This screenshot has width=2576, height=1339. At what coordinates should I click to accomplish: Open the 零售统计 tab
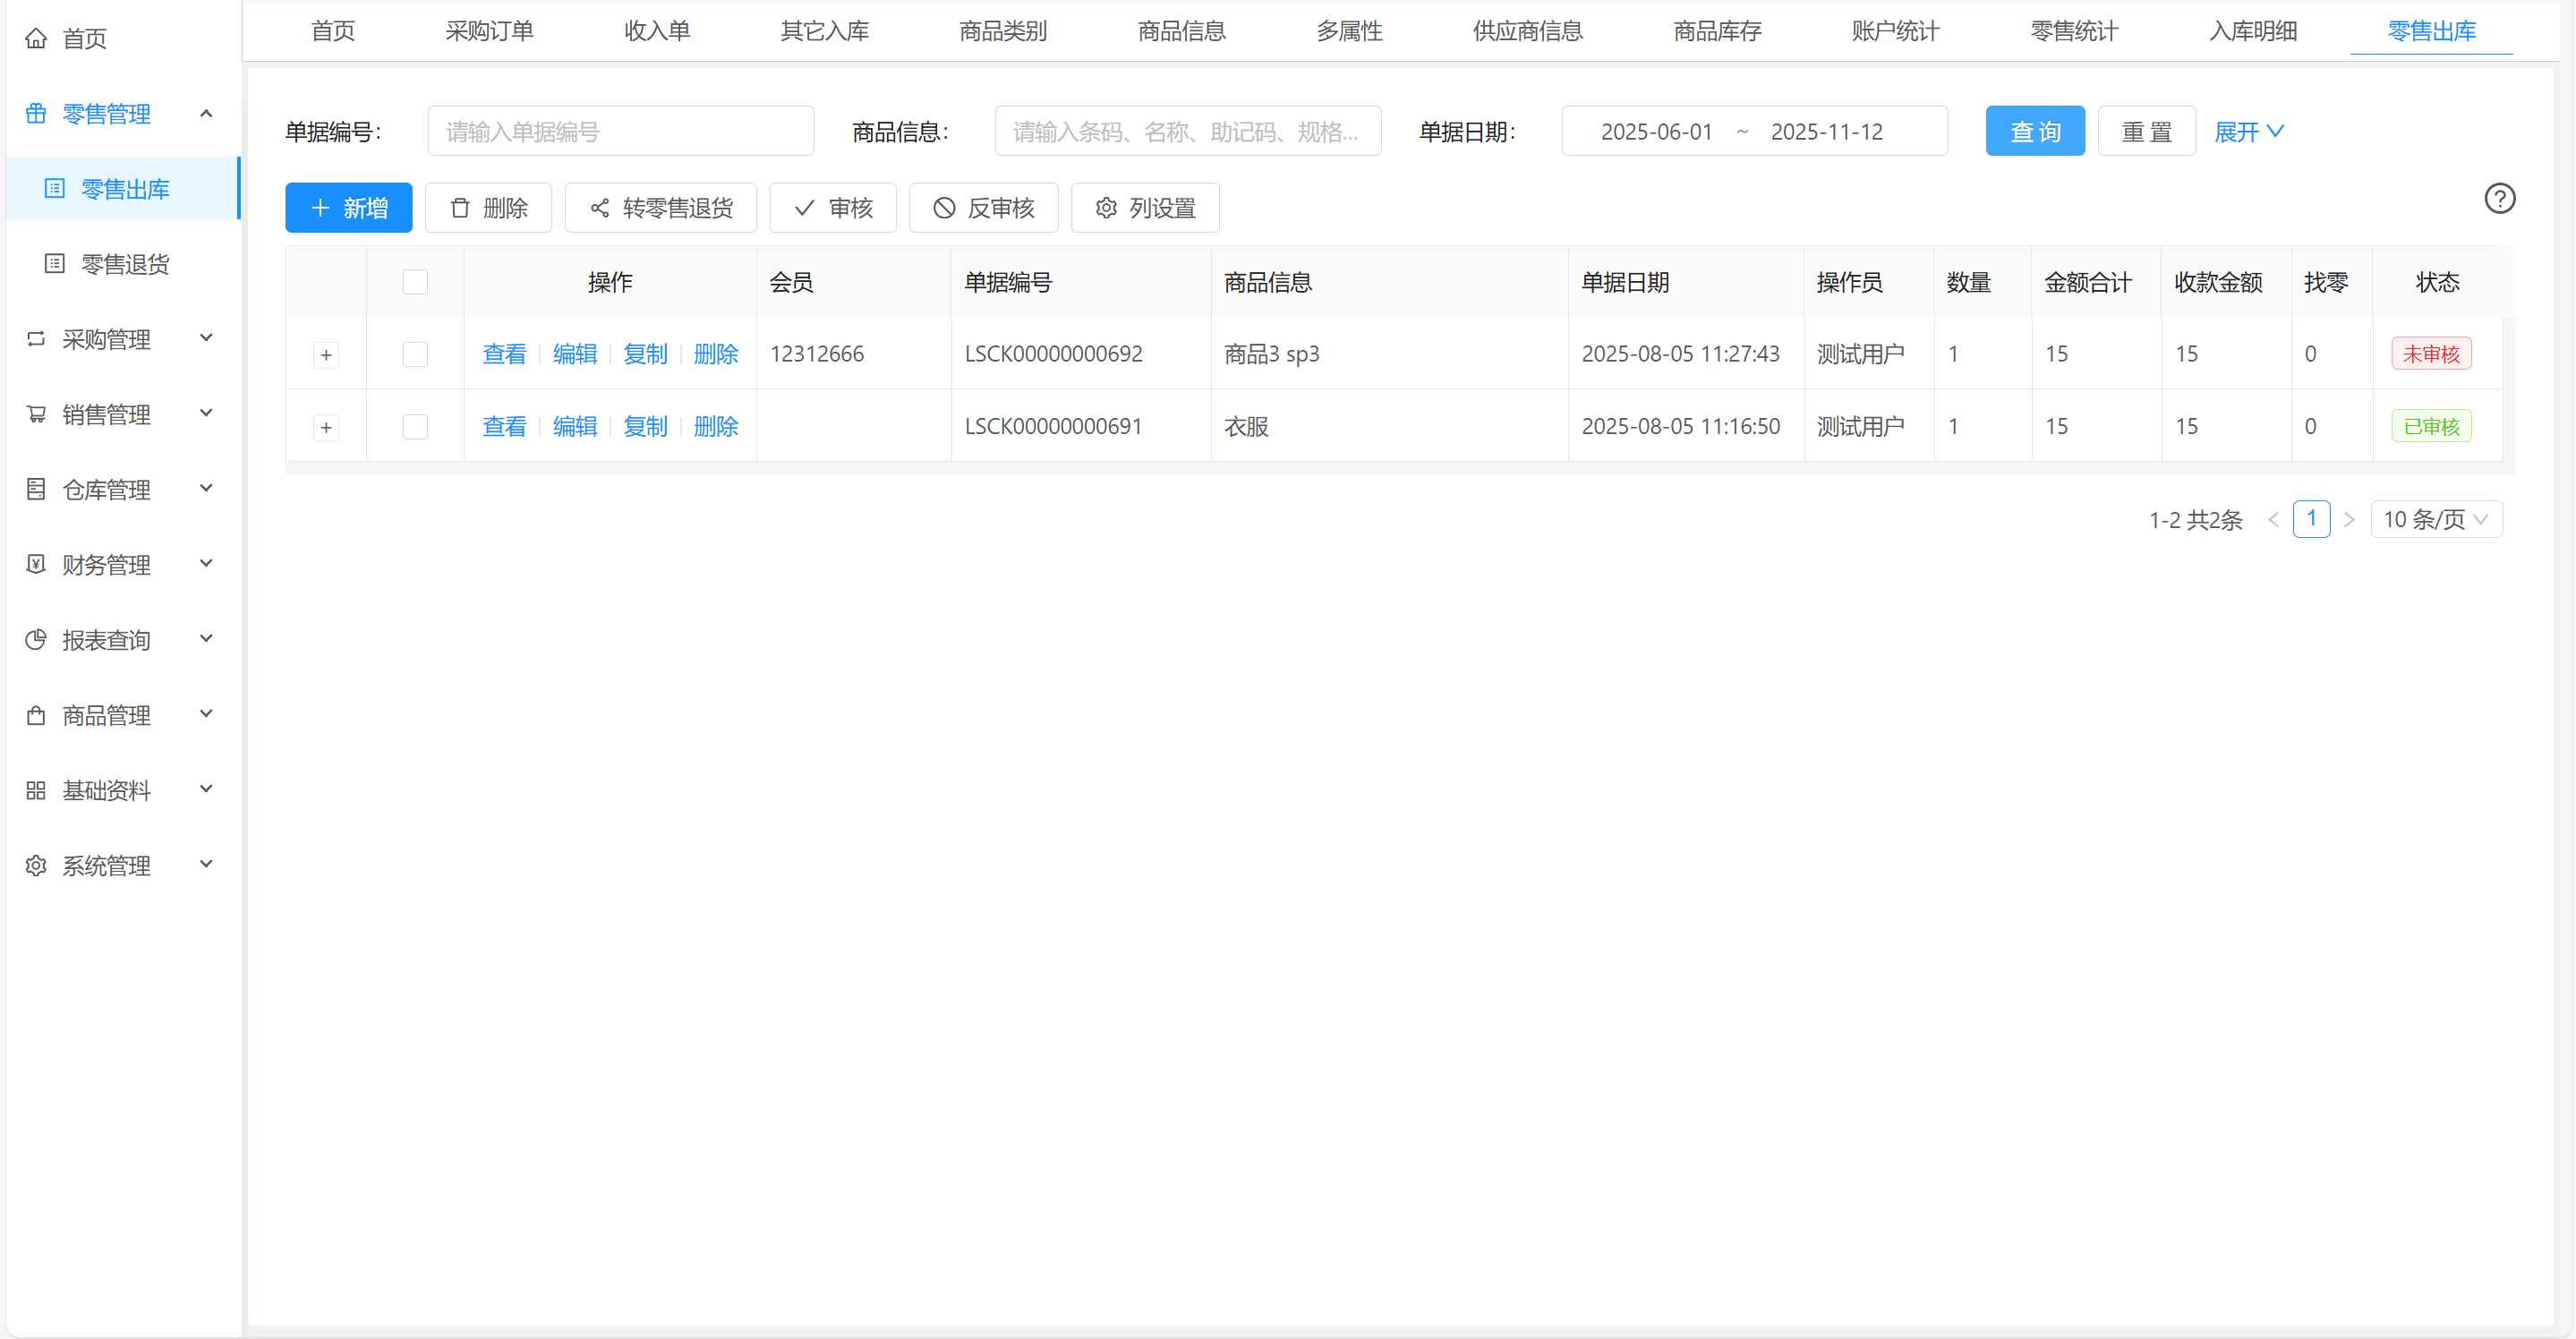coord(2074,31)
